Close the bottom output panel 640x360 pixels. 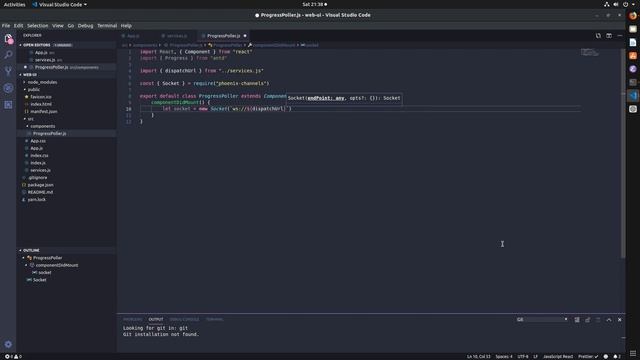(x=620, y=320)
